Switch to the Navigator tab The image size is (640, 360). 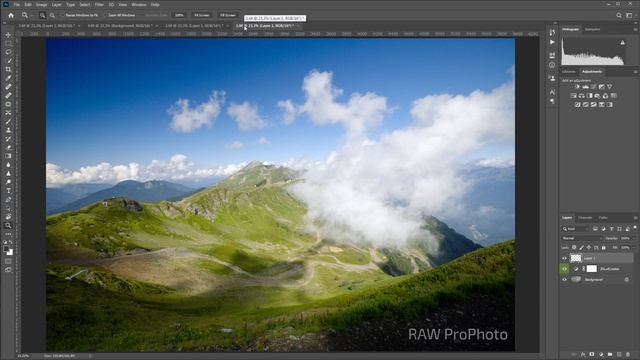click(x=592, y=29)
